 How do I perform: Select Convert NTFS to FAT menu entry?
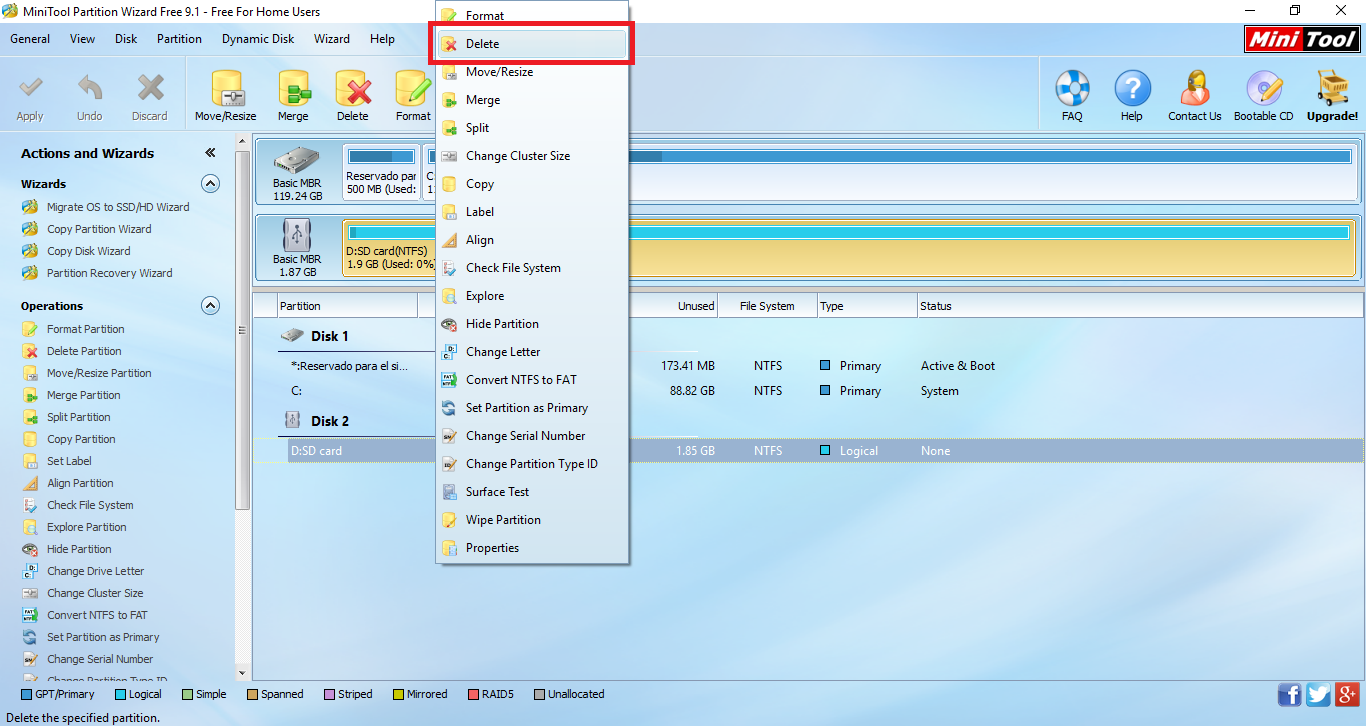click(532, 380)
